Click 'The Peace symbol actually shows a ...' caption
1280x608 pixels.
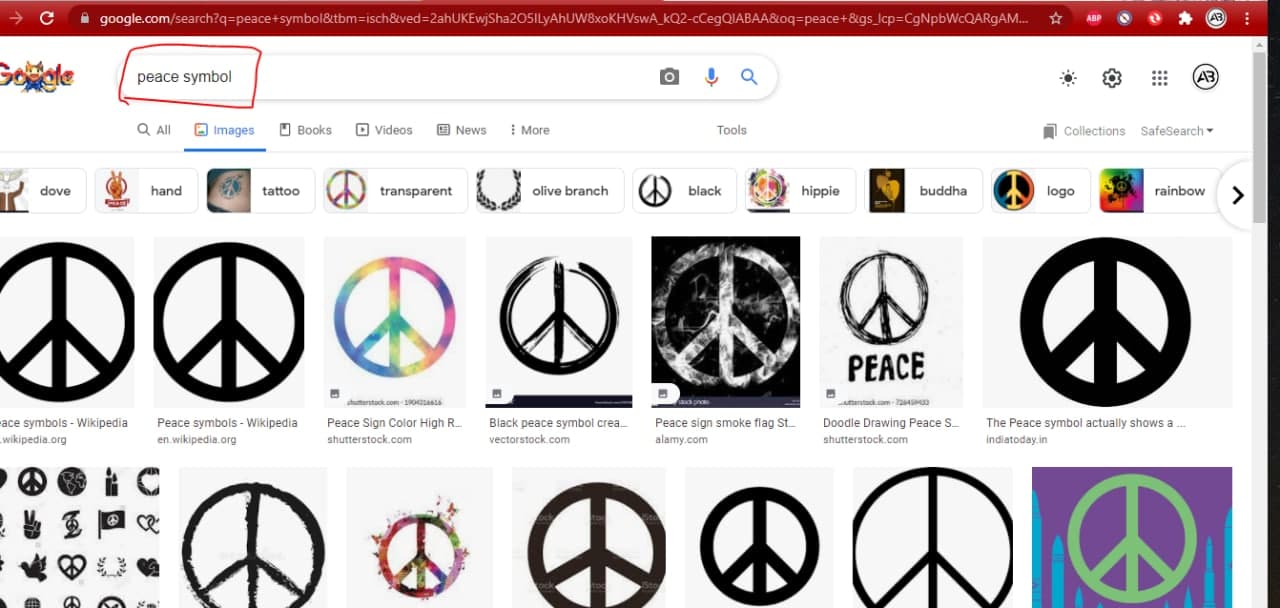1085,423
